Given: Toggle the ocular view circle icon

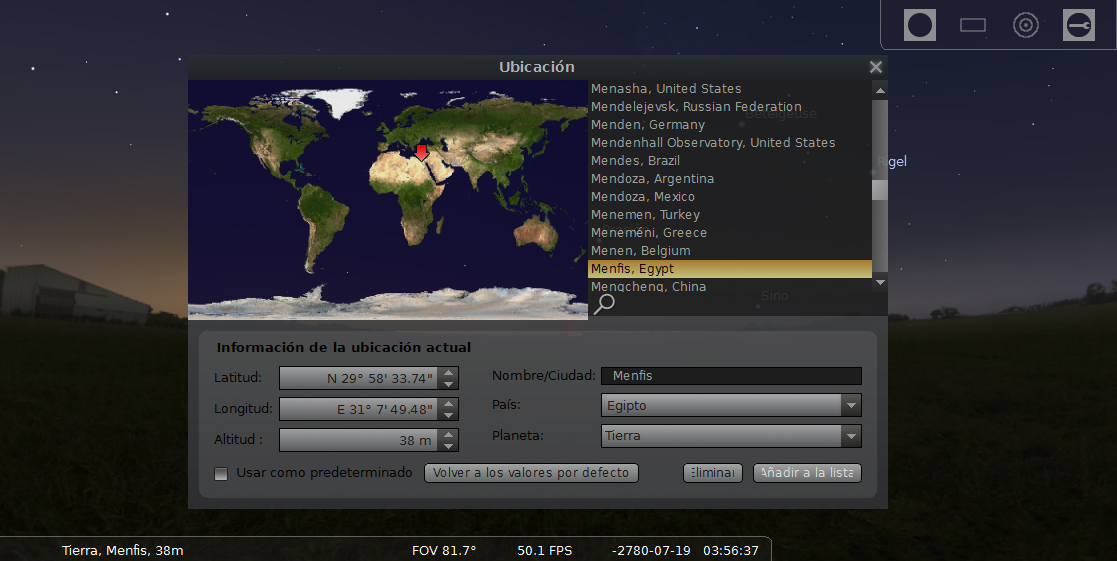Looking at the screenshot, I should coord(919,25).
